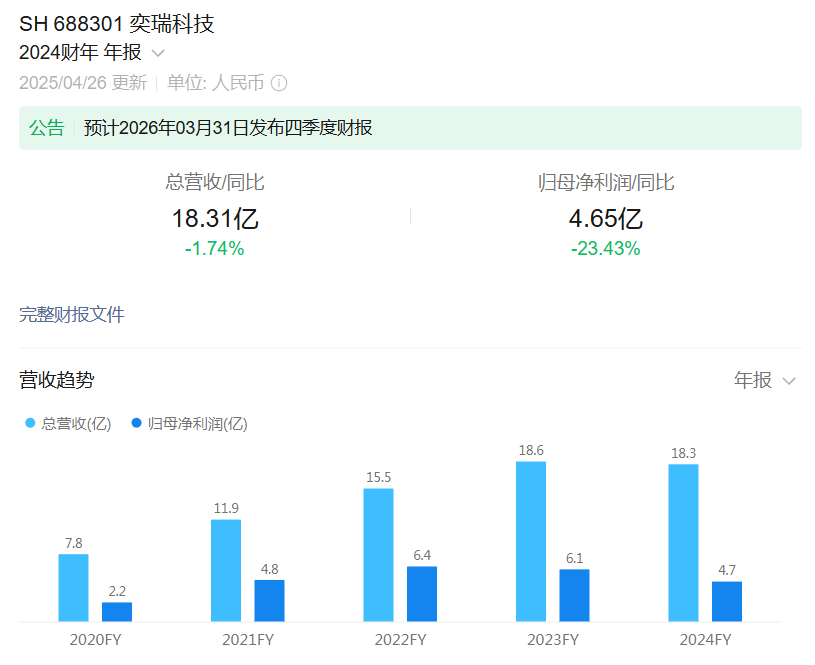
Task: Select the 2023FY net profit bar labeled 6.1
Action: [x=574, y=595]
